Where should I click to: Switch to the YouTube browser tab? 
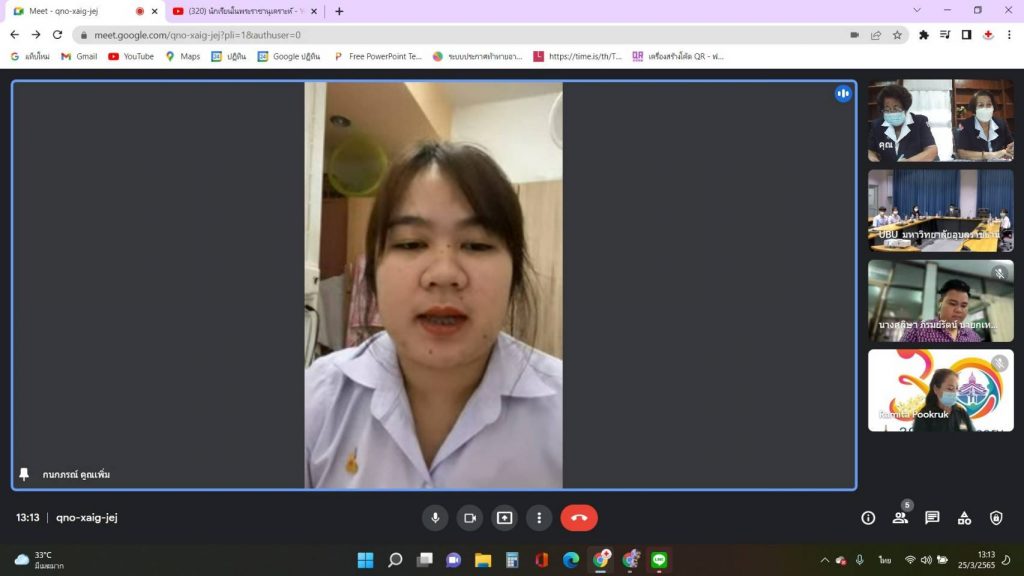point(245,11)
